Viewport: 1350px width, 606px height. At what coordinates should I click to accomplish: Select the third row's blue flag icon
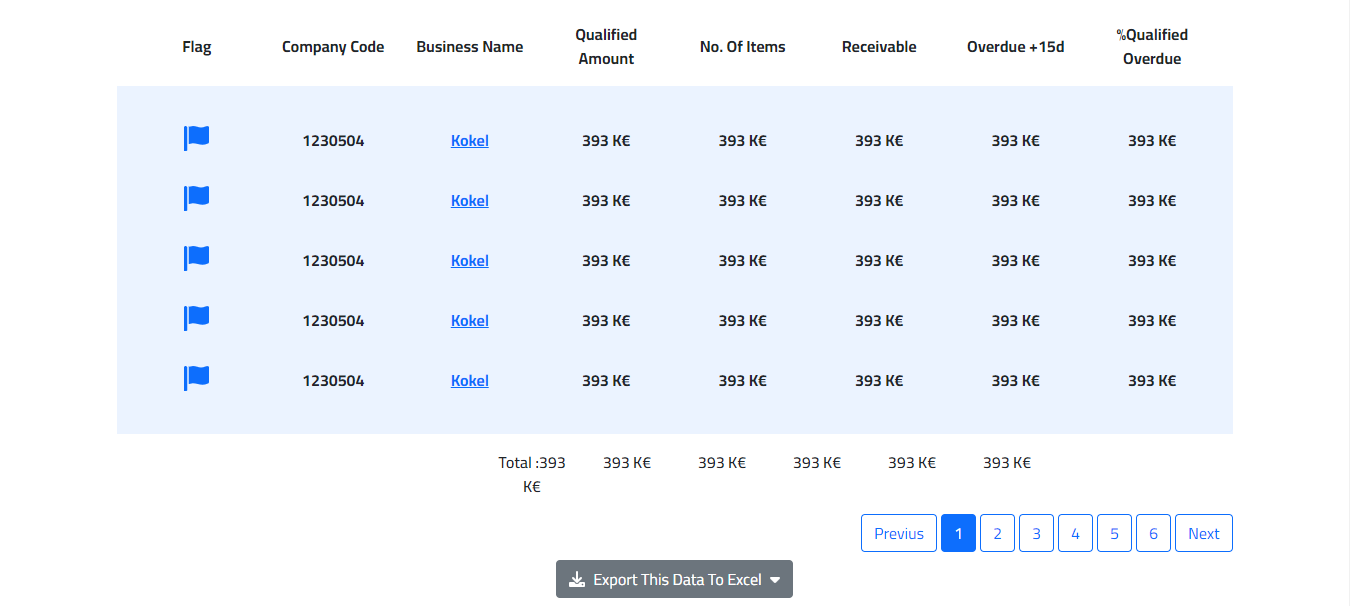click(x=197, y=258)
